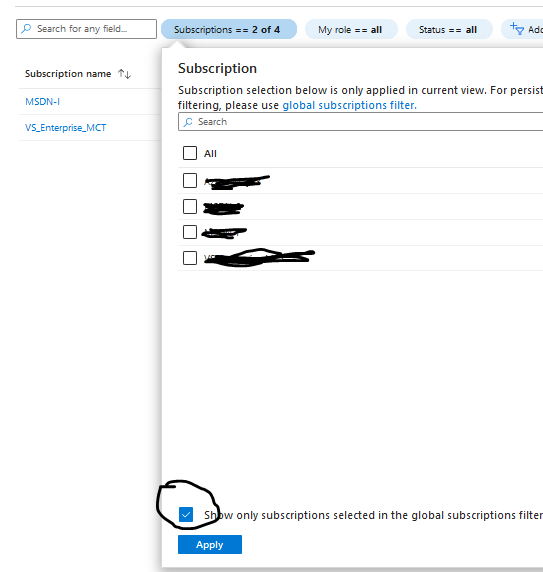The image size is (543, 572).
Task: Check the fourth redacted subscription checkbox
Action: click(190, 258)
